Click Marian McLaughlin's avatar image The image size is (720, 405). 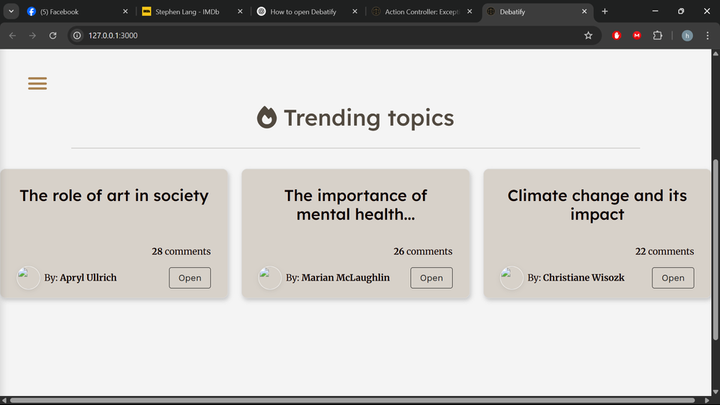tap(269, 277)
